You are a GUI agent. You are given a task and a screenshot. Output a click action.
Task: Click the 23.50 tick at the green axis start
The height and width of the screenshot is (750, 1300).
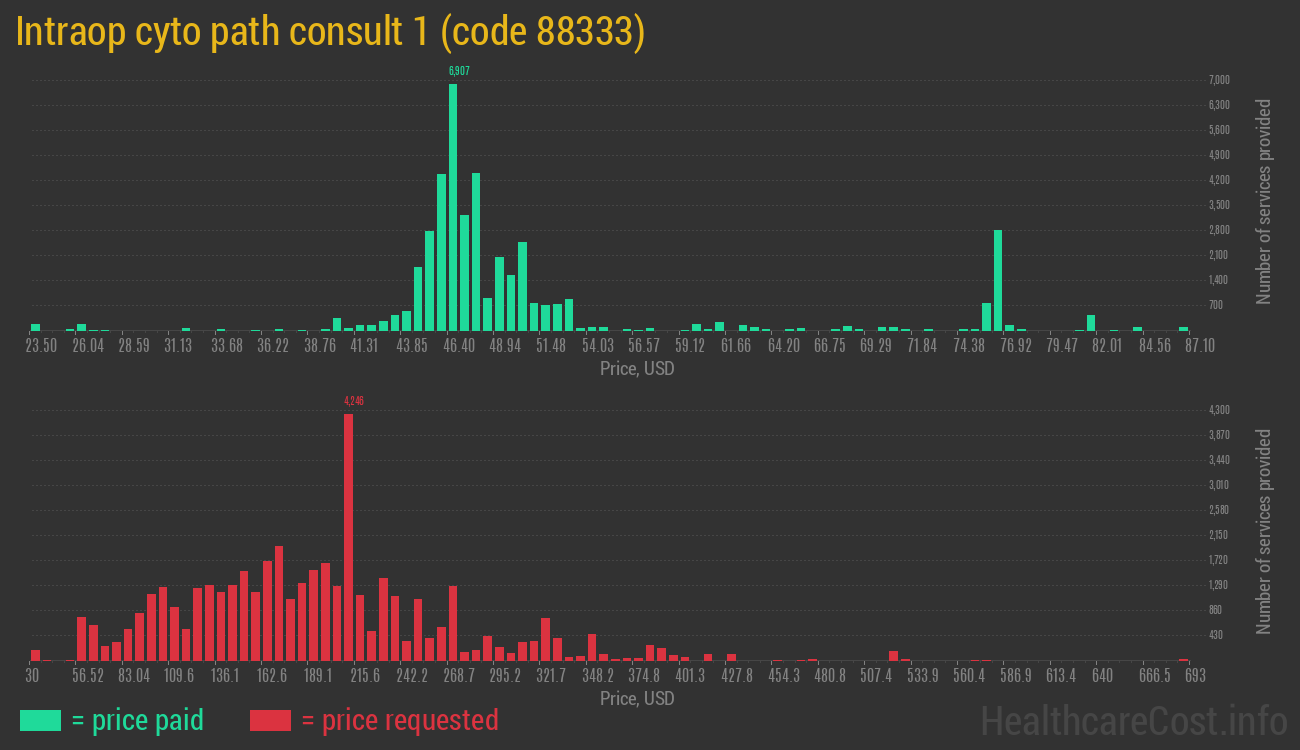(x=41, y=346)
